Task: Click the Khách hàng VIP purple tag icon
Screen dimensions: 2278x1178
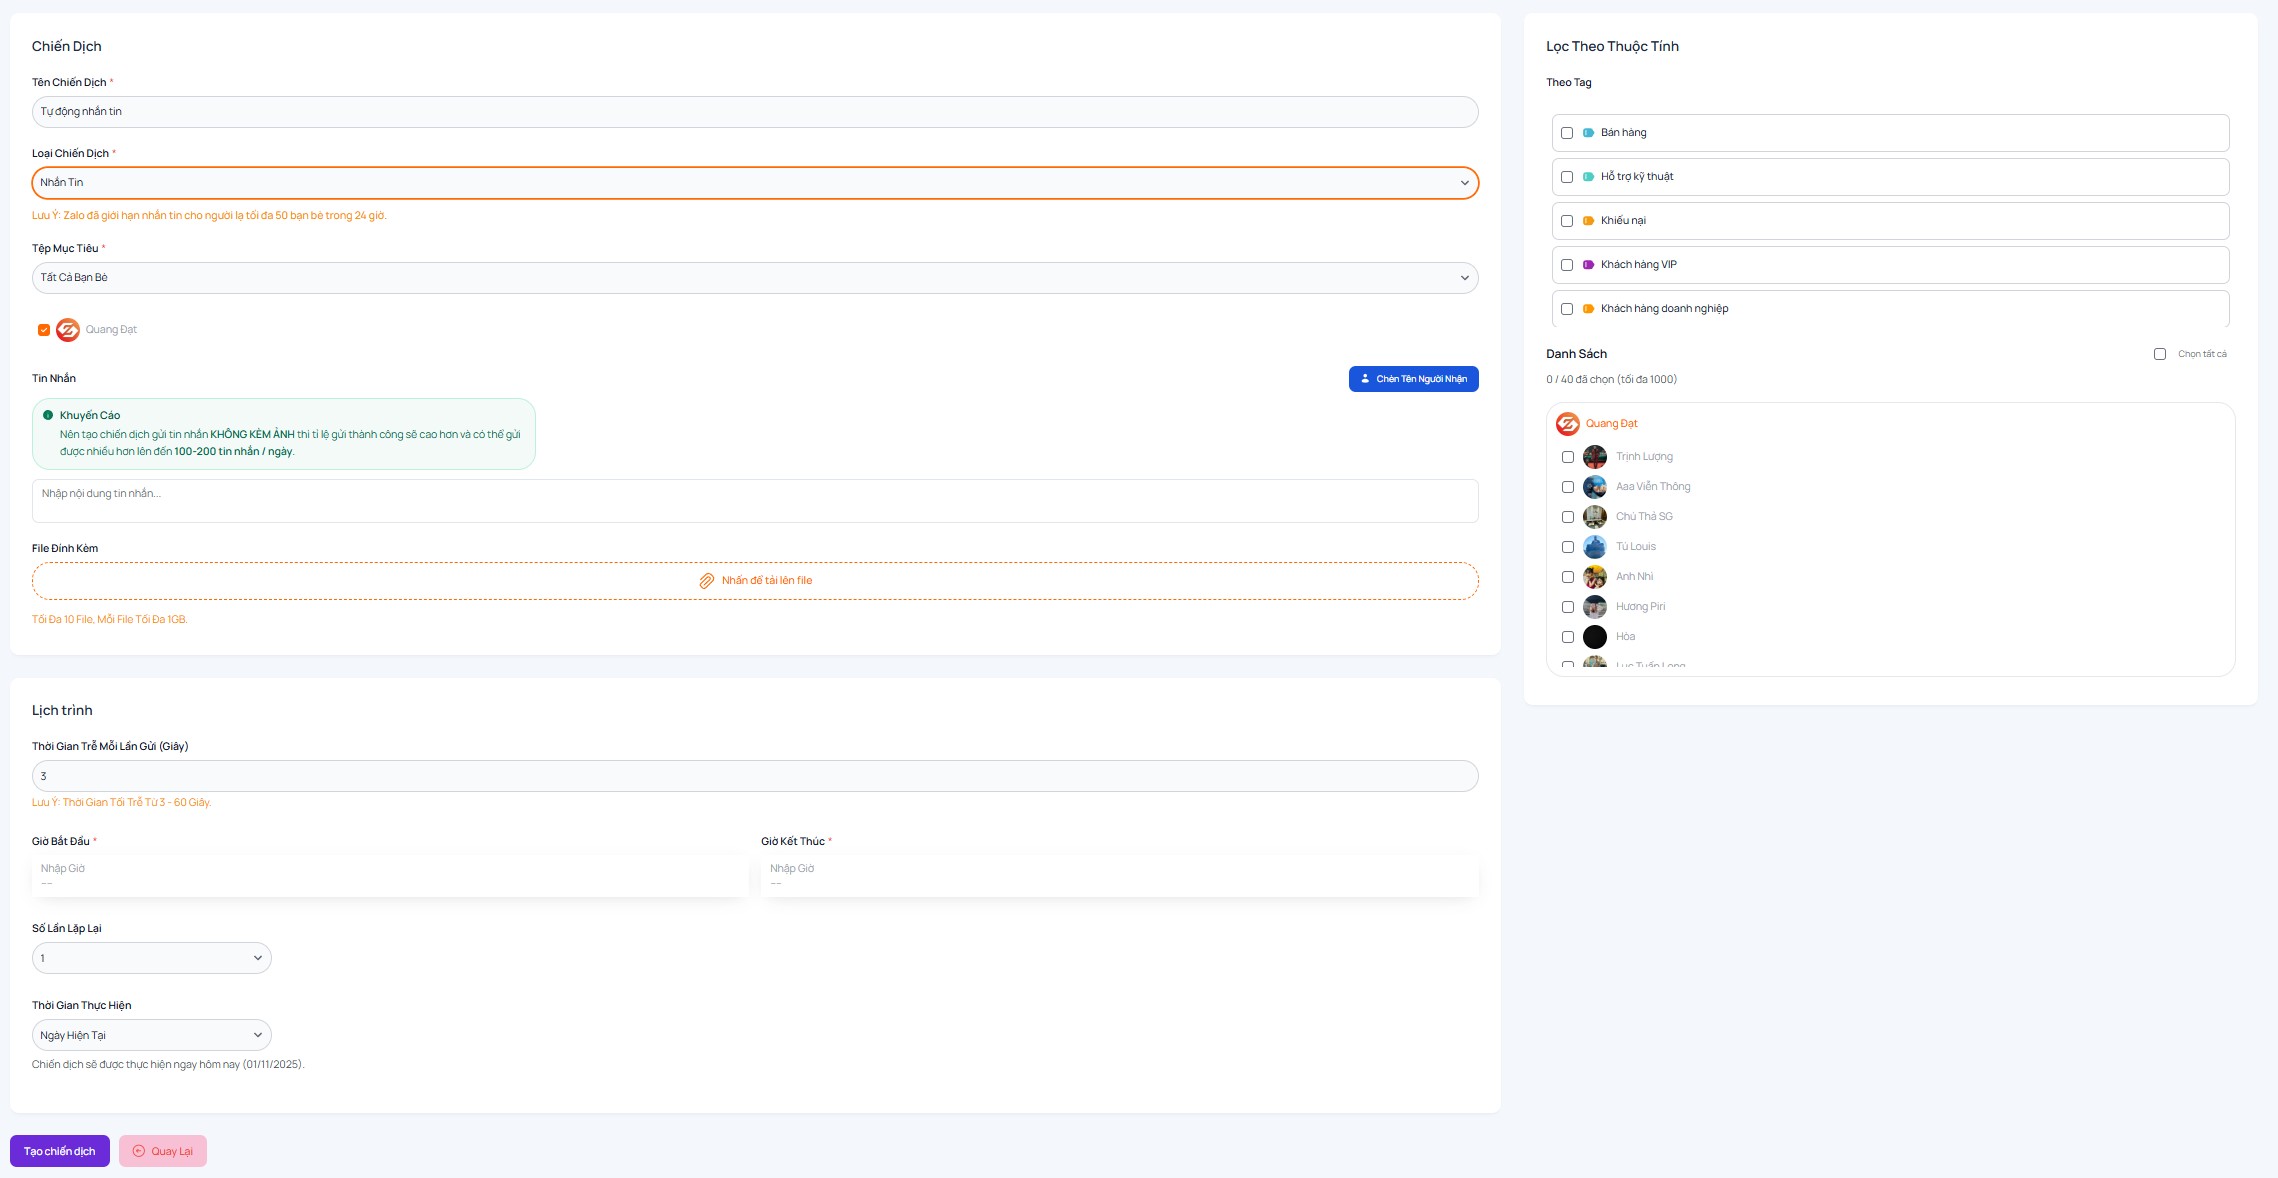Action: 1588,265
